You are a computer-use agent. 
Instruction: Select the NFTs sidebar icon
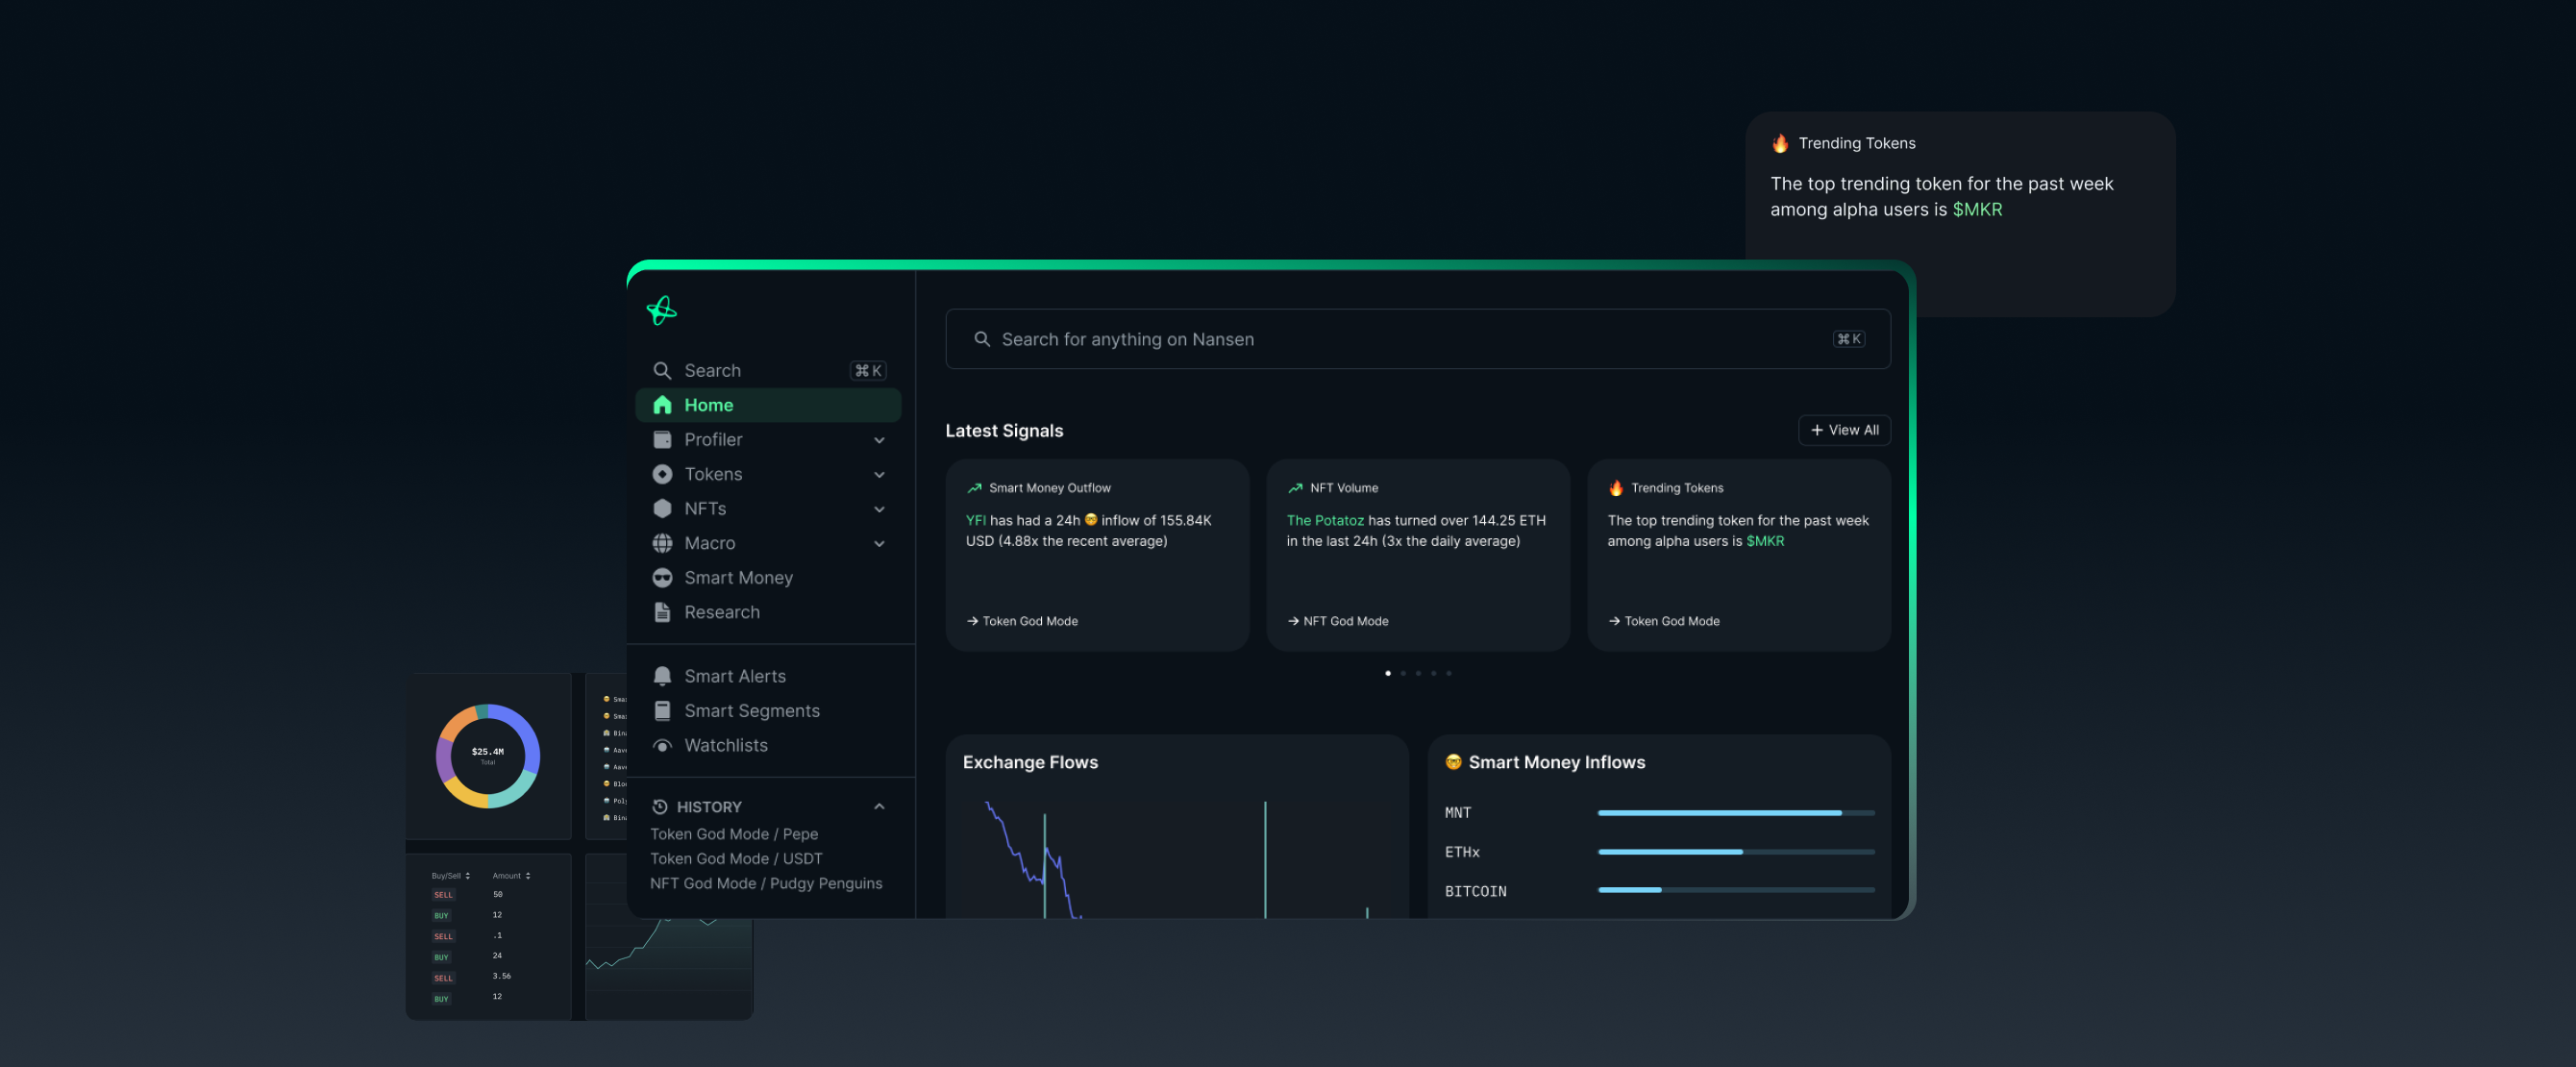click(x=663, y=508)
